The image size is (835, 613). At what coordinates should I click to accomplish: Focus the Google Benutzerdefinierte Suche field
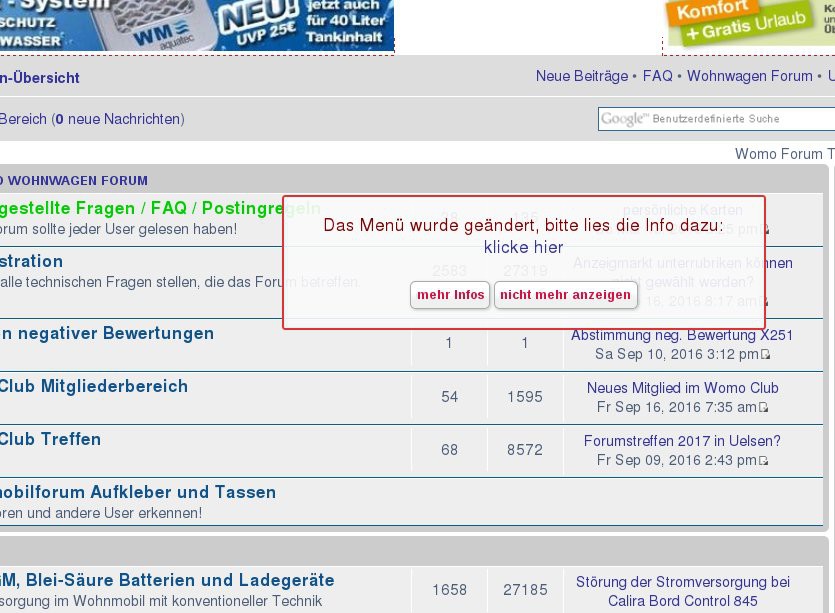click(716, 119)
